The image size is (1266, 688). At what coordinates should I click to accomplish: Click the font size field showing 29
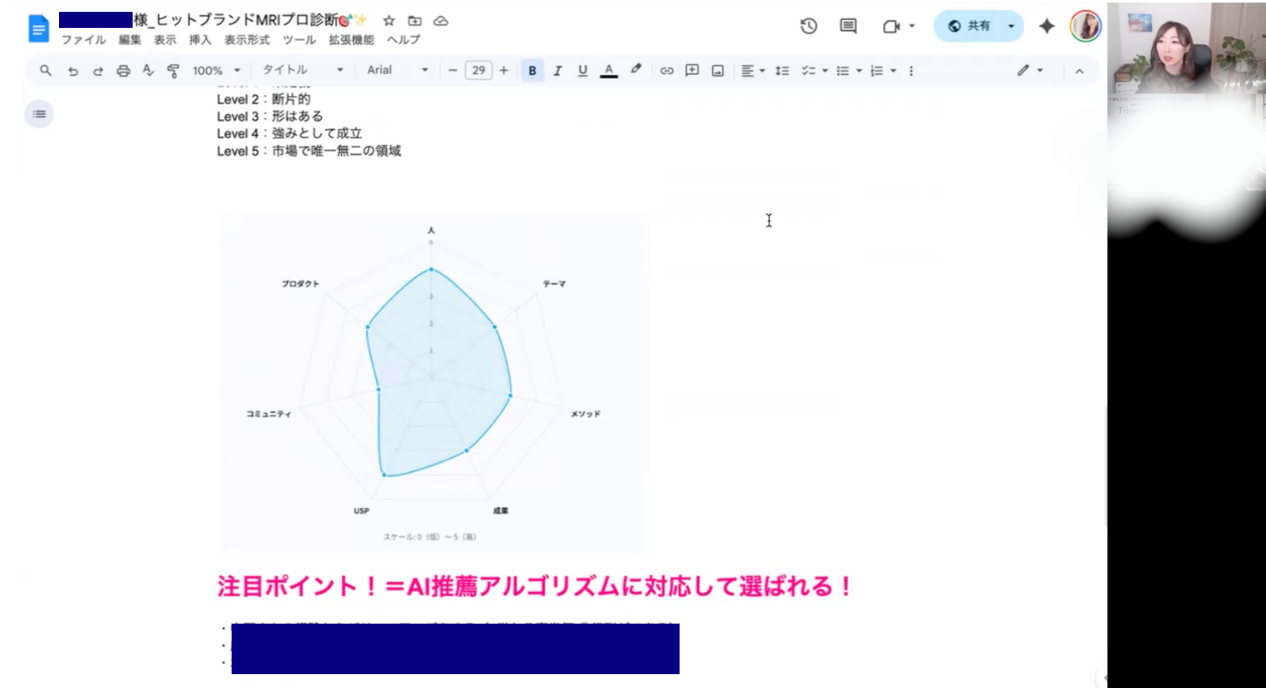478,71
